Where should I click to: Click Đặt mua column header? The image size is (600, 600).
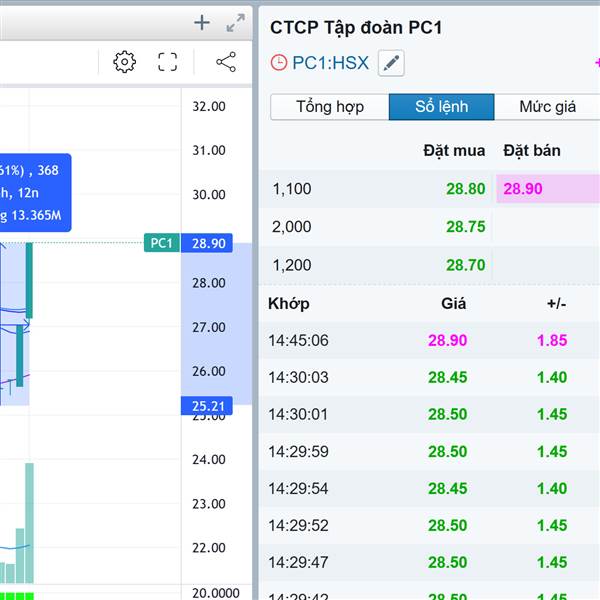click(x=454, y=150)
